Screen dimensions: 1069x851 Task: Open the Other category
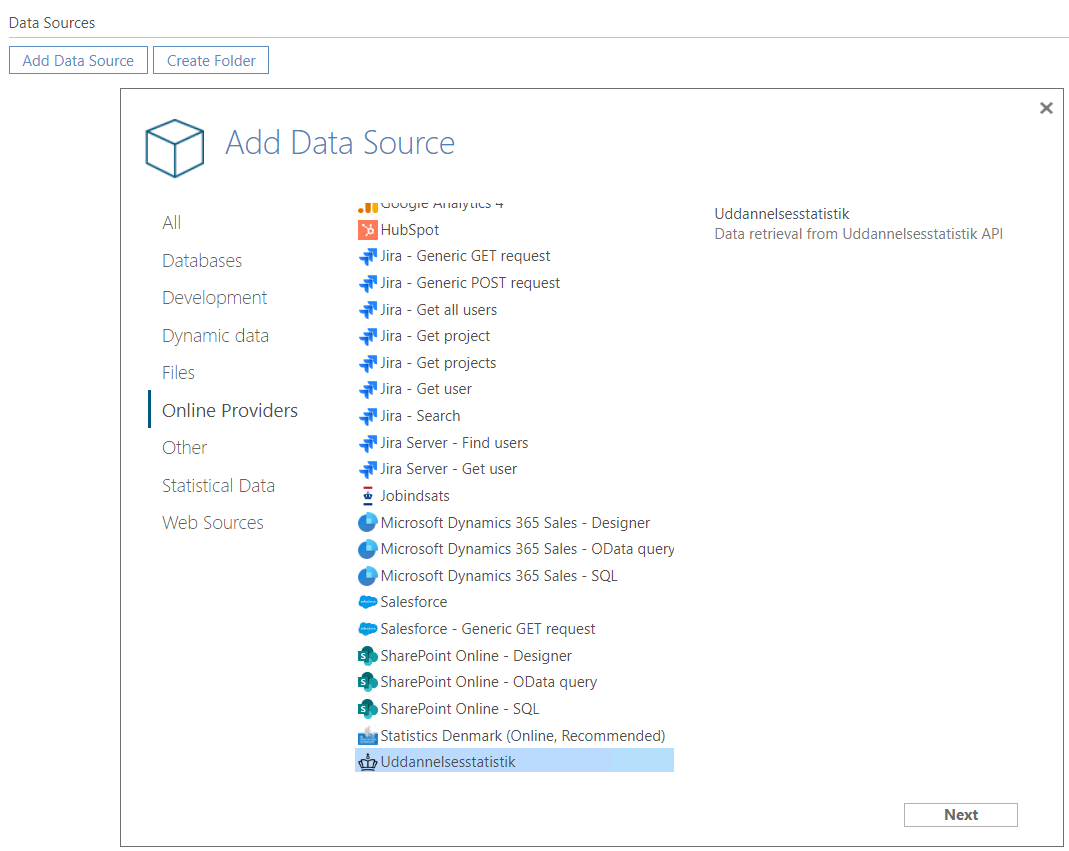click(184, 448)
